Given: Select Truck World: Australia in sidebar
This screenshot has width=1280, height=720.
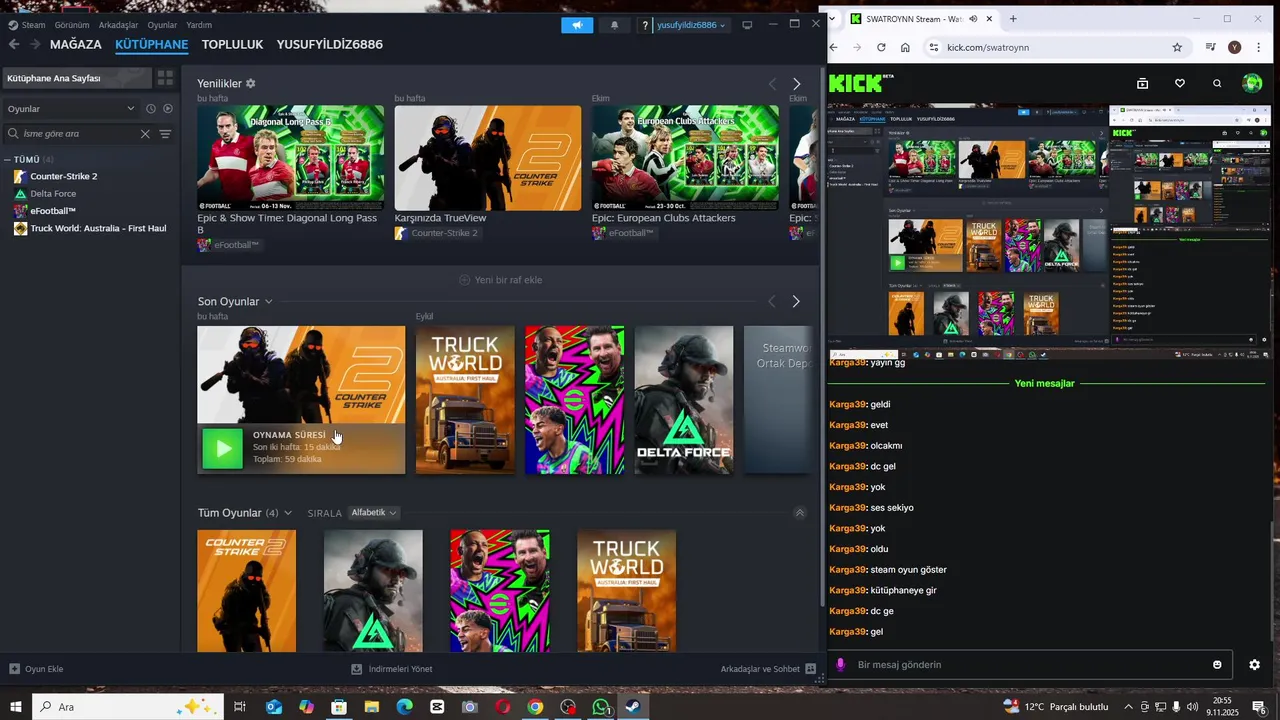Looking at the screenshot, I should (98, 228).
